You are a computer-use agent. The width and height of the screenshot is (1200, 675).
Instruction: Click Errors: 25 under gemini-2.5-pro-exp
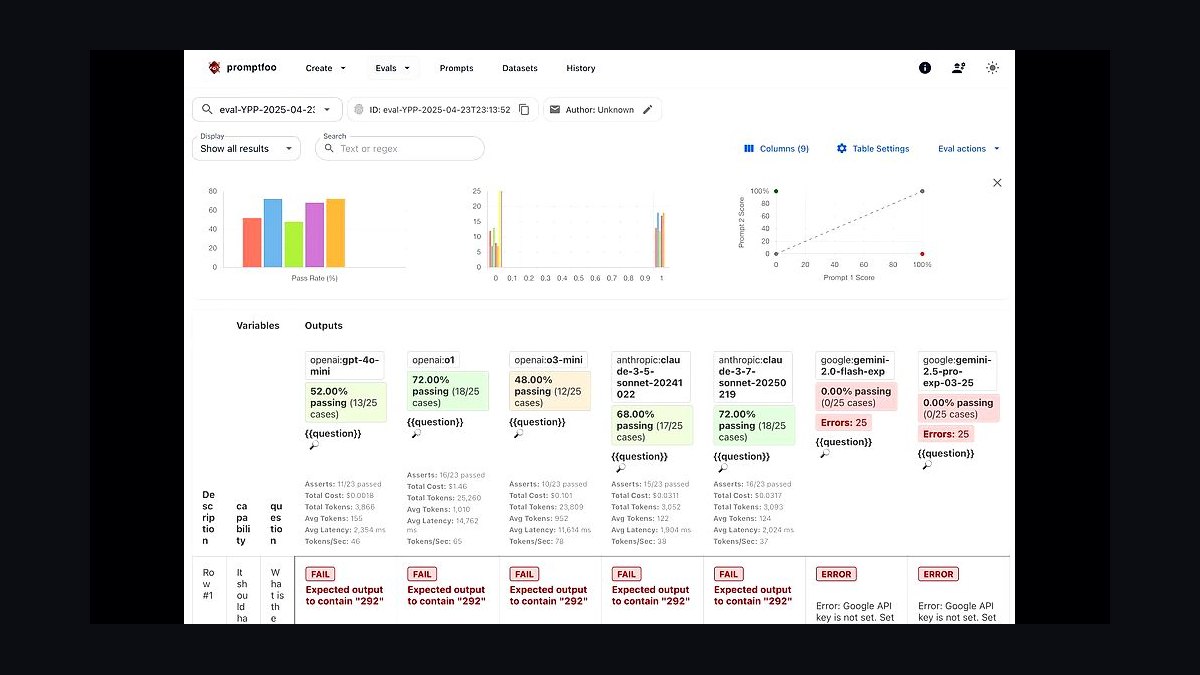coord(946,434)
